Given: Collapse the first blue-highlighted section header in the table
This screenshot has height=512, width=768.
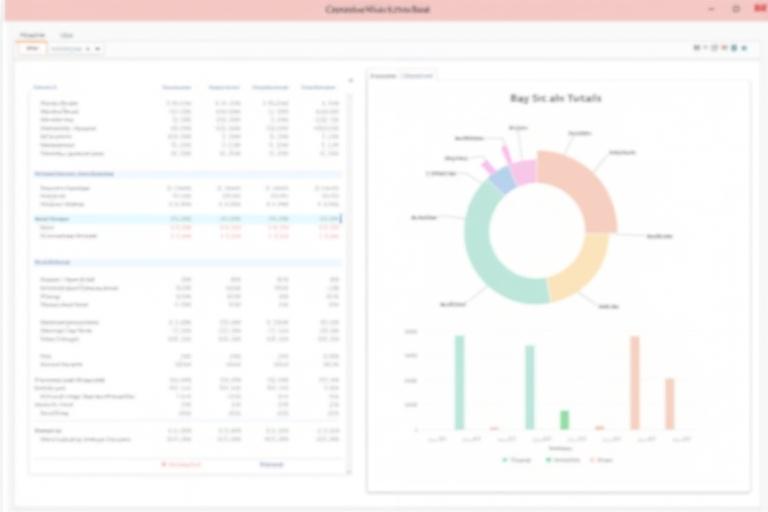Looking at the screenshot, I should click(75, 173).
